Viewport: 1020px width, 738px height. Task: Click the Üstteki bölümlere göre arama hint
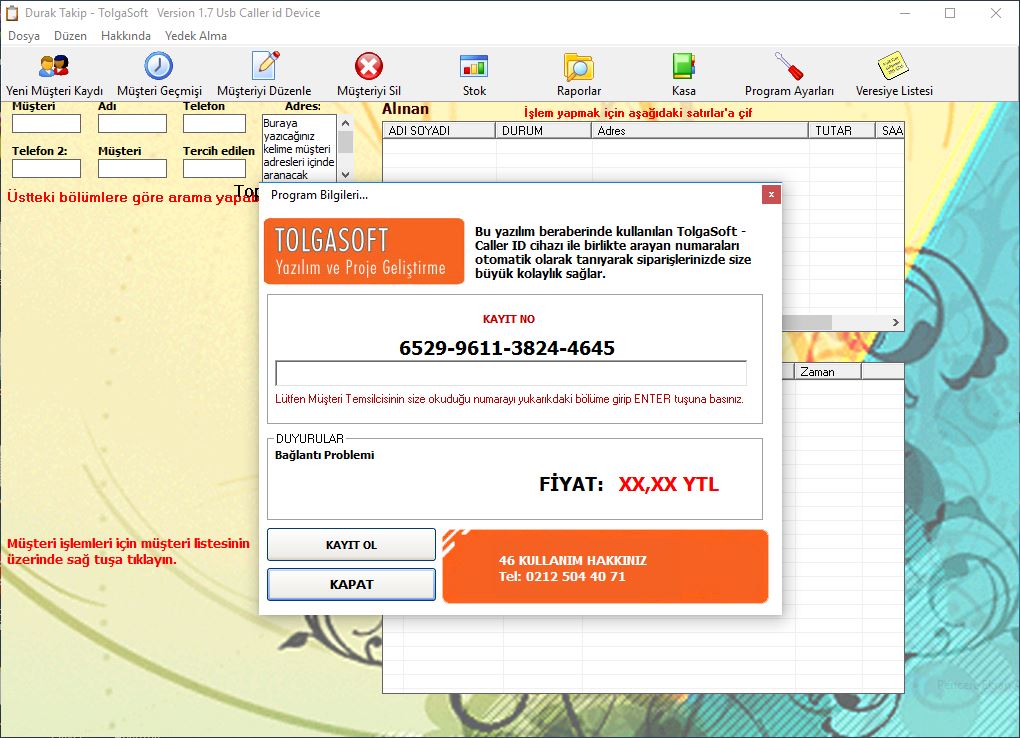pos(133,197)
